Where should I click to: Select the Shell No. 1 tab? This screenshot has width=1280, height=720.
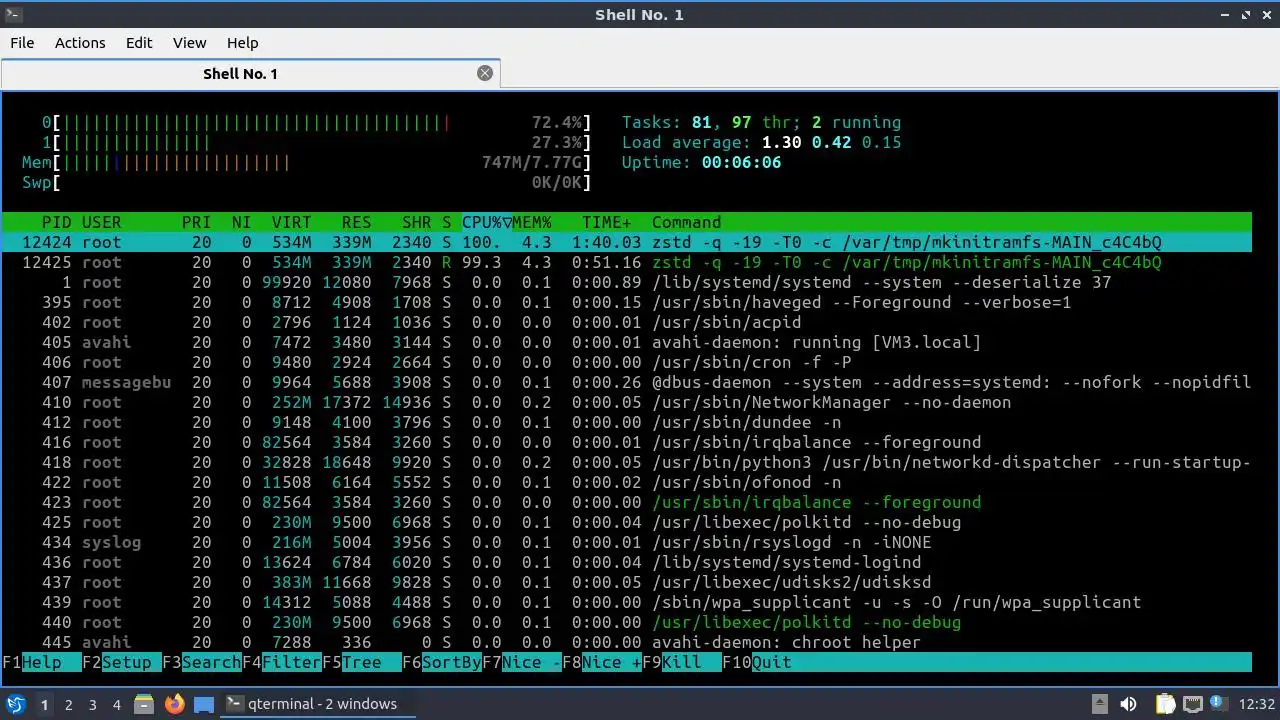click(x=250, y=73)
